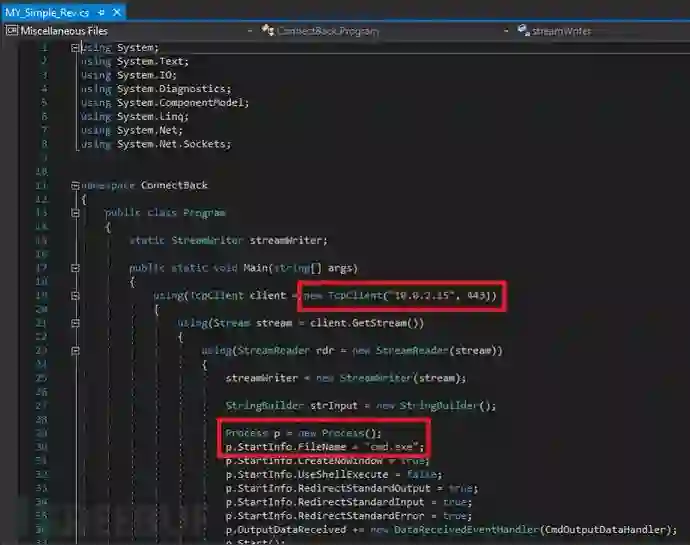
Task: Click the 'static StreamWriter streamWriter;' field
Action: (x=229, y=240)
